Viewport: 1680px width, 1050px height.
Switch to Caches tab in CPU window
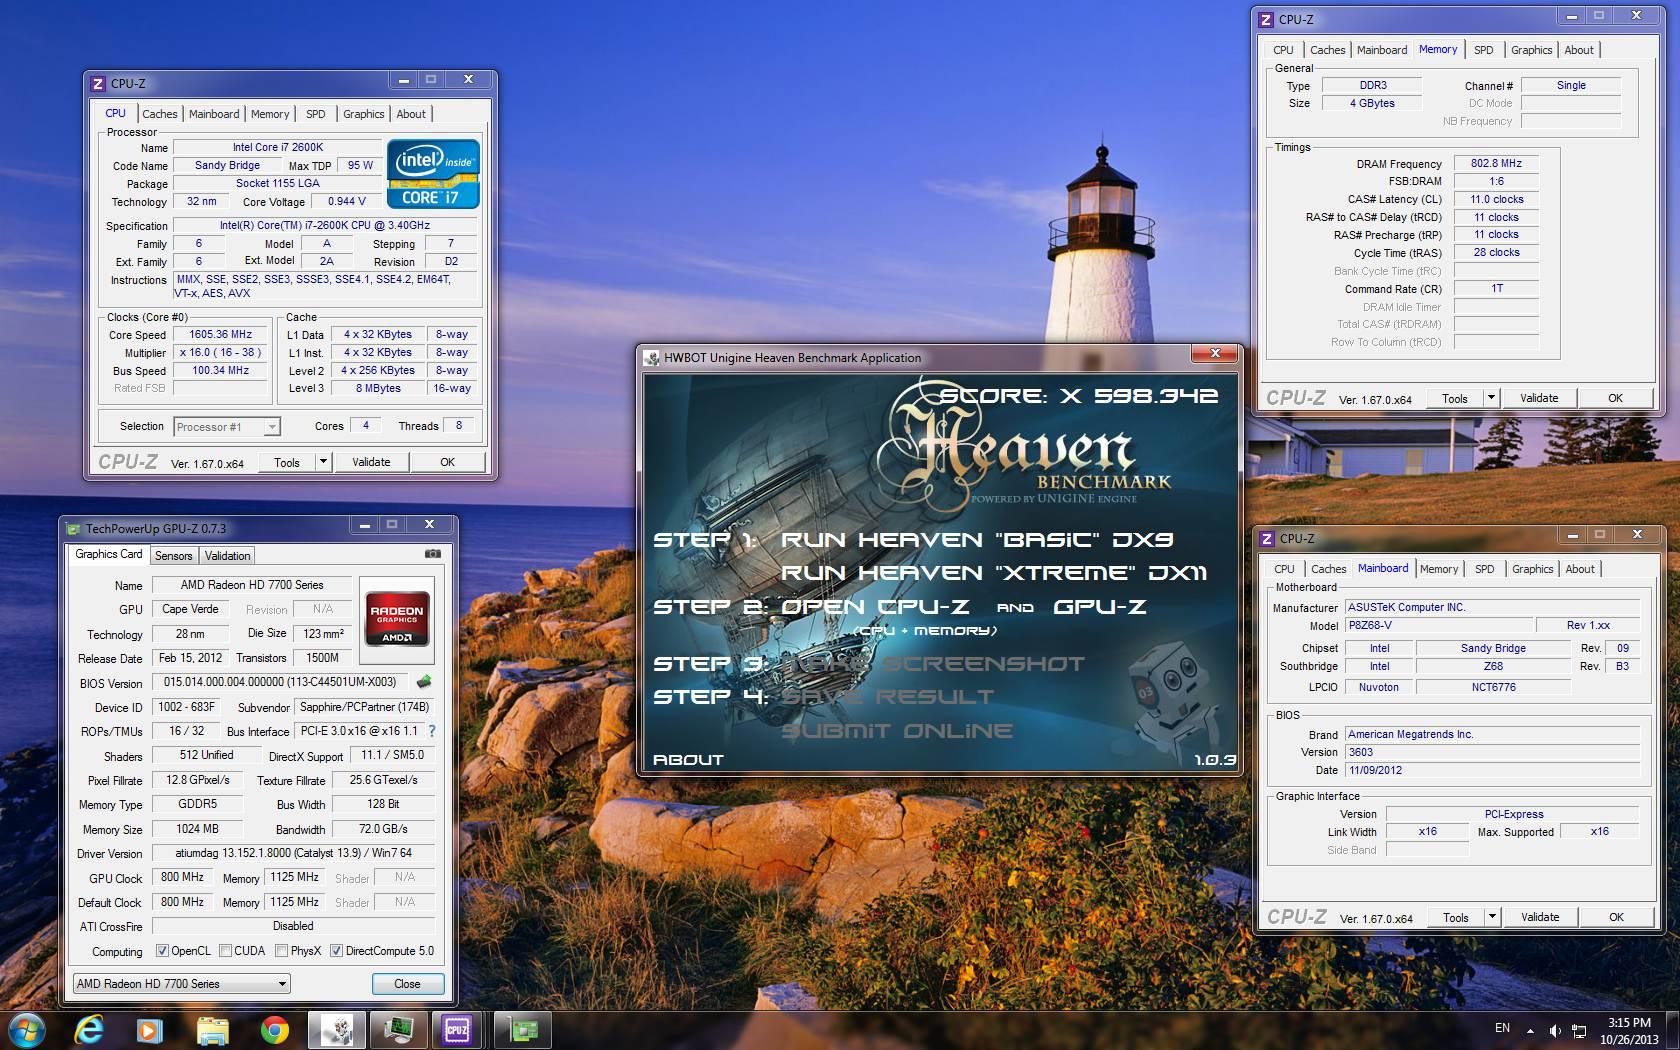159,114
